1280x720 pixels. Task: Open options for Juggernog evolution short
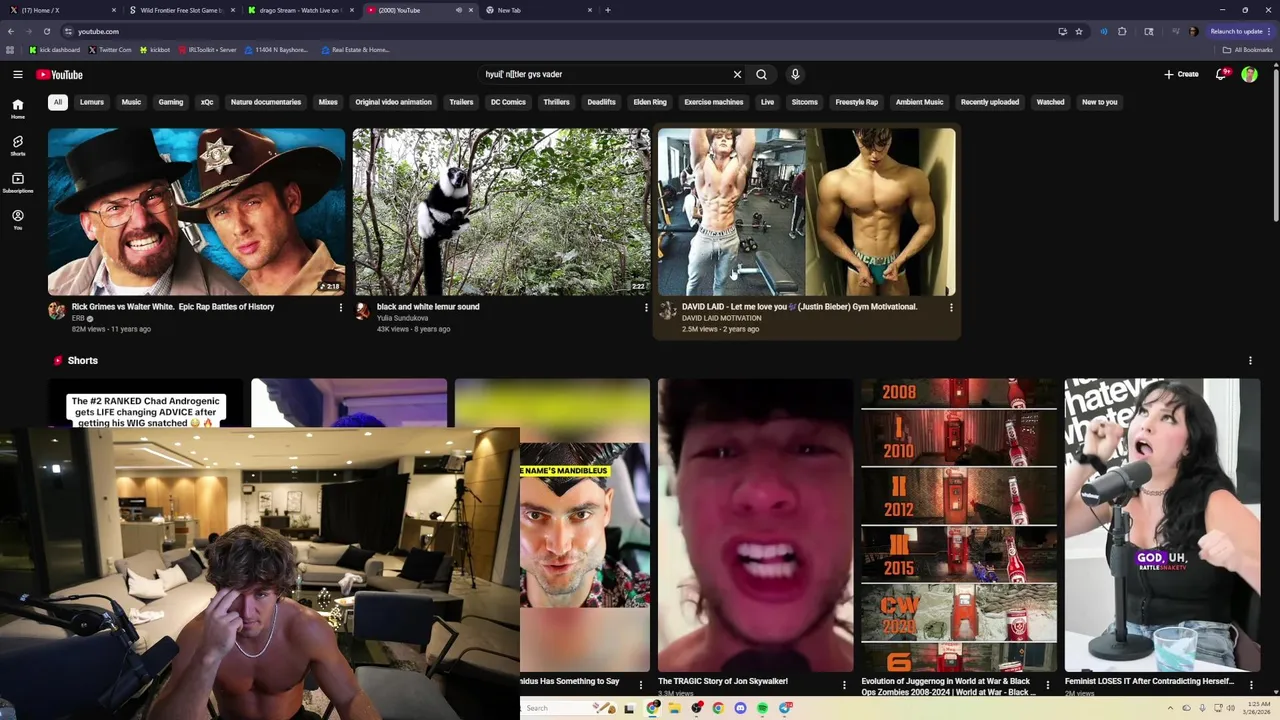(x=1048, y=685)
